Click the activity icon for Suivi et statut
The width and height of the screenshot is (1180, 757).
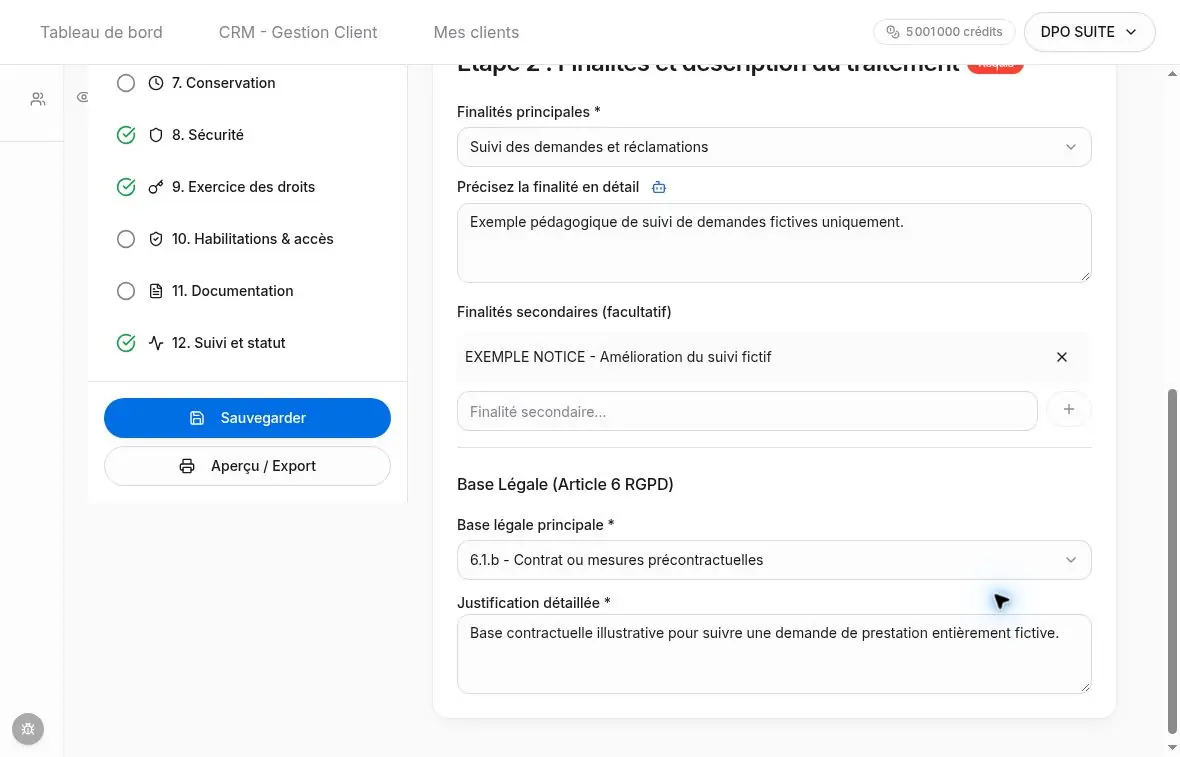tap(156, 342)
